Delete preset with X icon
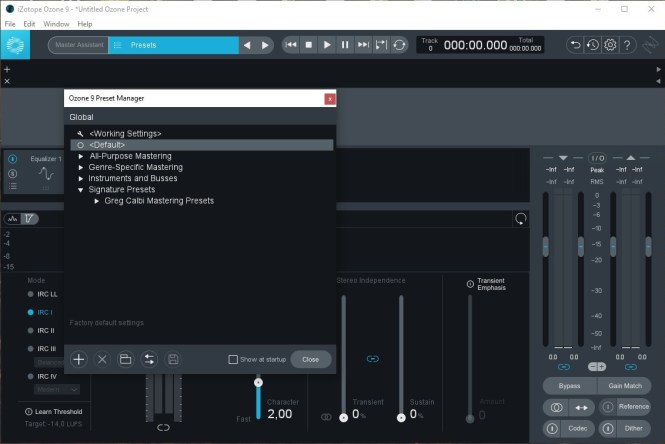665x444 pixels. click(102, 360)
